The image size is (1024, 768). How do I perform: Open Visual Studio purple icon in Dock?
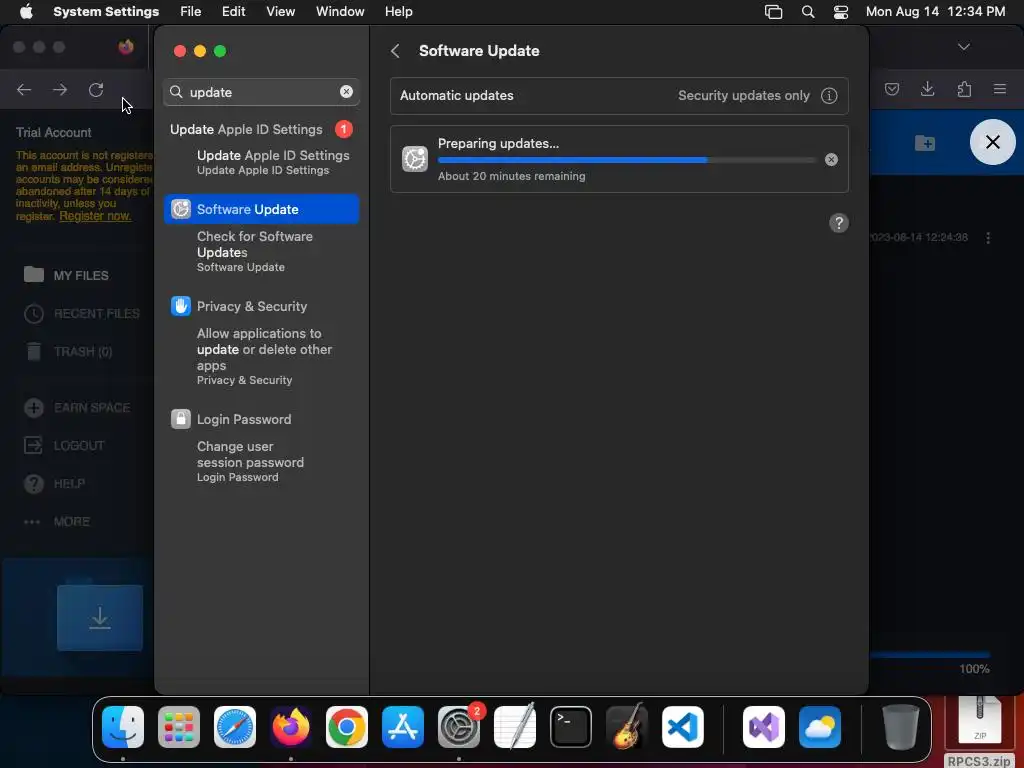coord(763,726)
